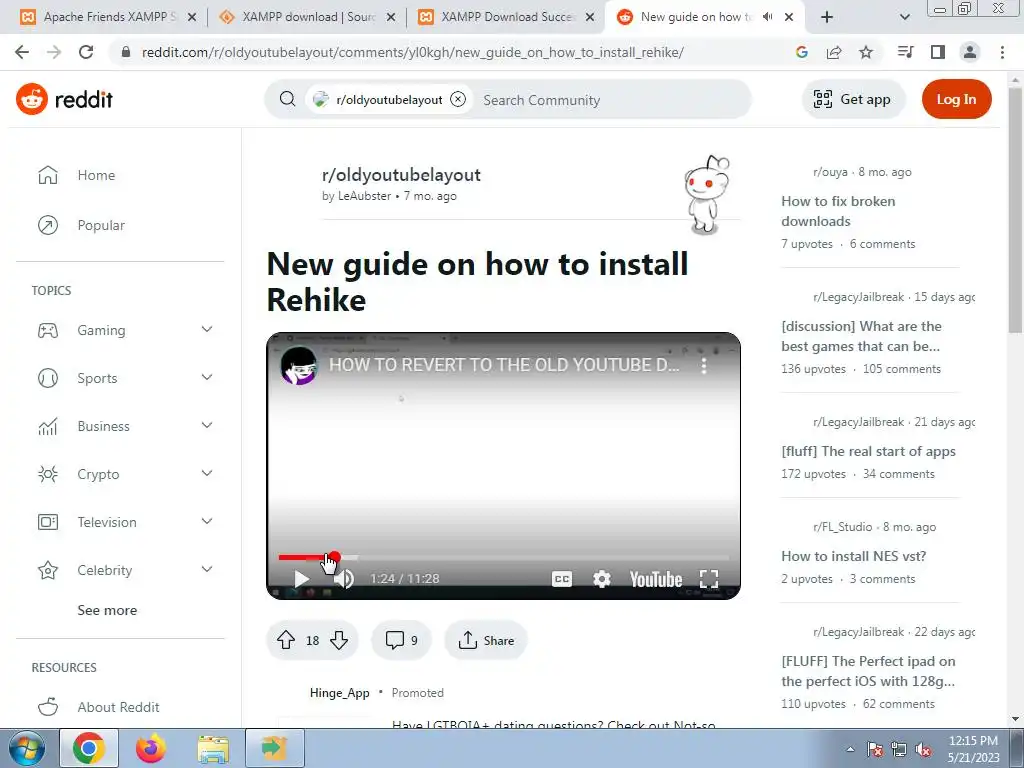
Task: Open How to fix broken downloads post
Action: (838, 211)
